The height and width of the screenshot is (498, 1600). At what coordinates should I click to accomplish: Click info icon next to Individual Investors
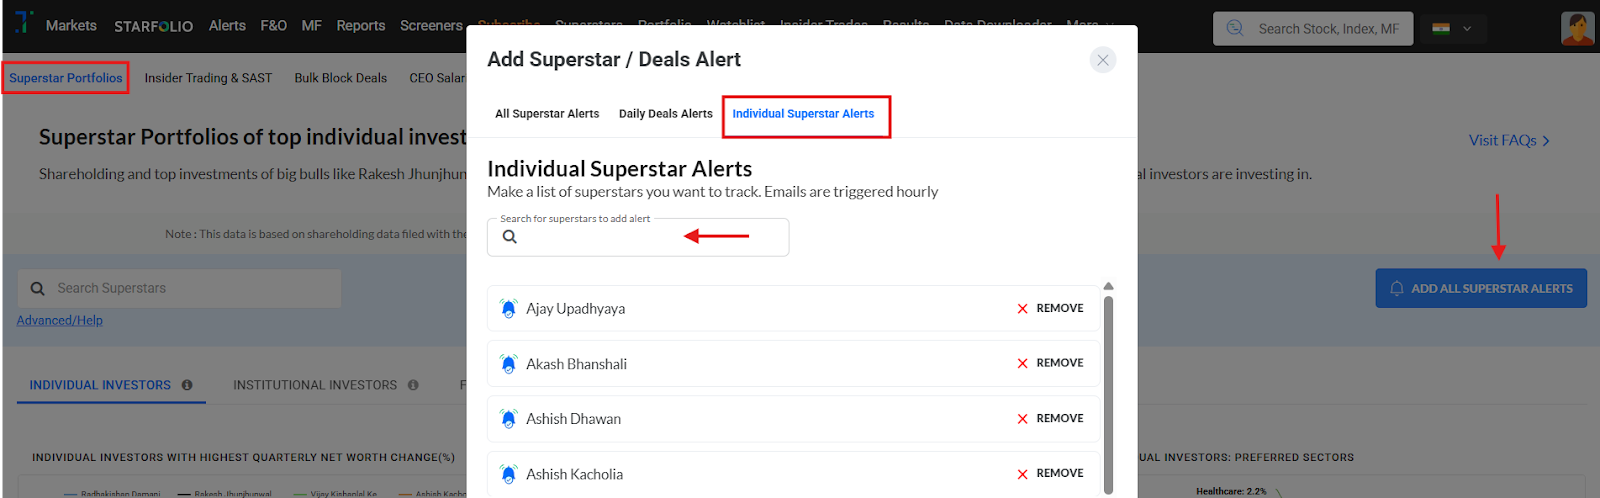coord(187,385)
